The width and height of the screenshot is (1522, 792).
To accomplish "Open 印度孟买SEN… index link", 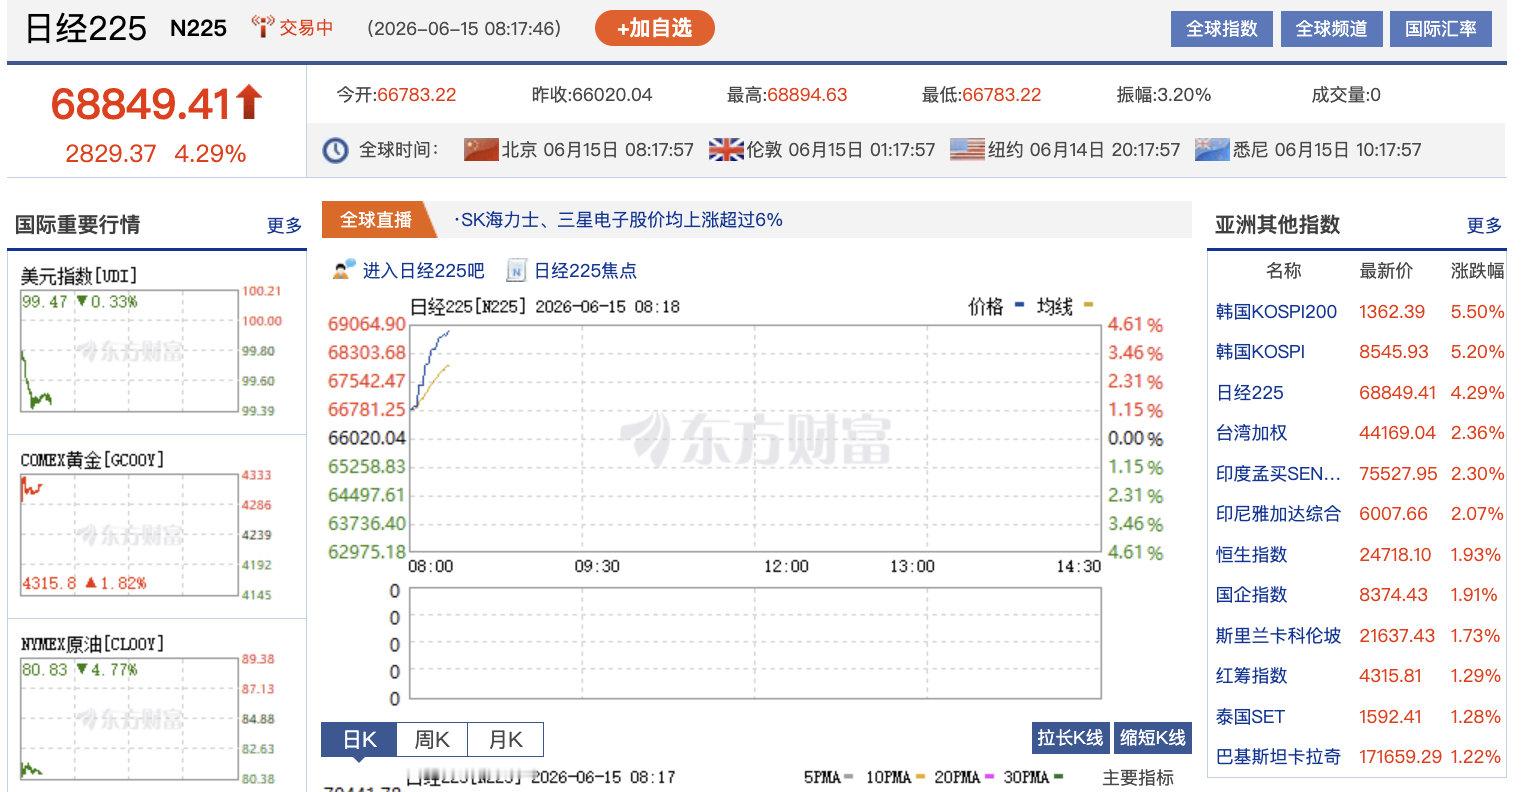I will pos(1278,474).
